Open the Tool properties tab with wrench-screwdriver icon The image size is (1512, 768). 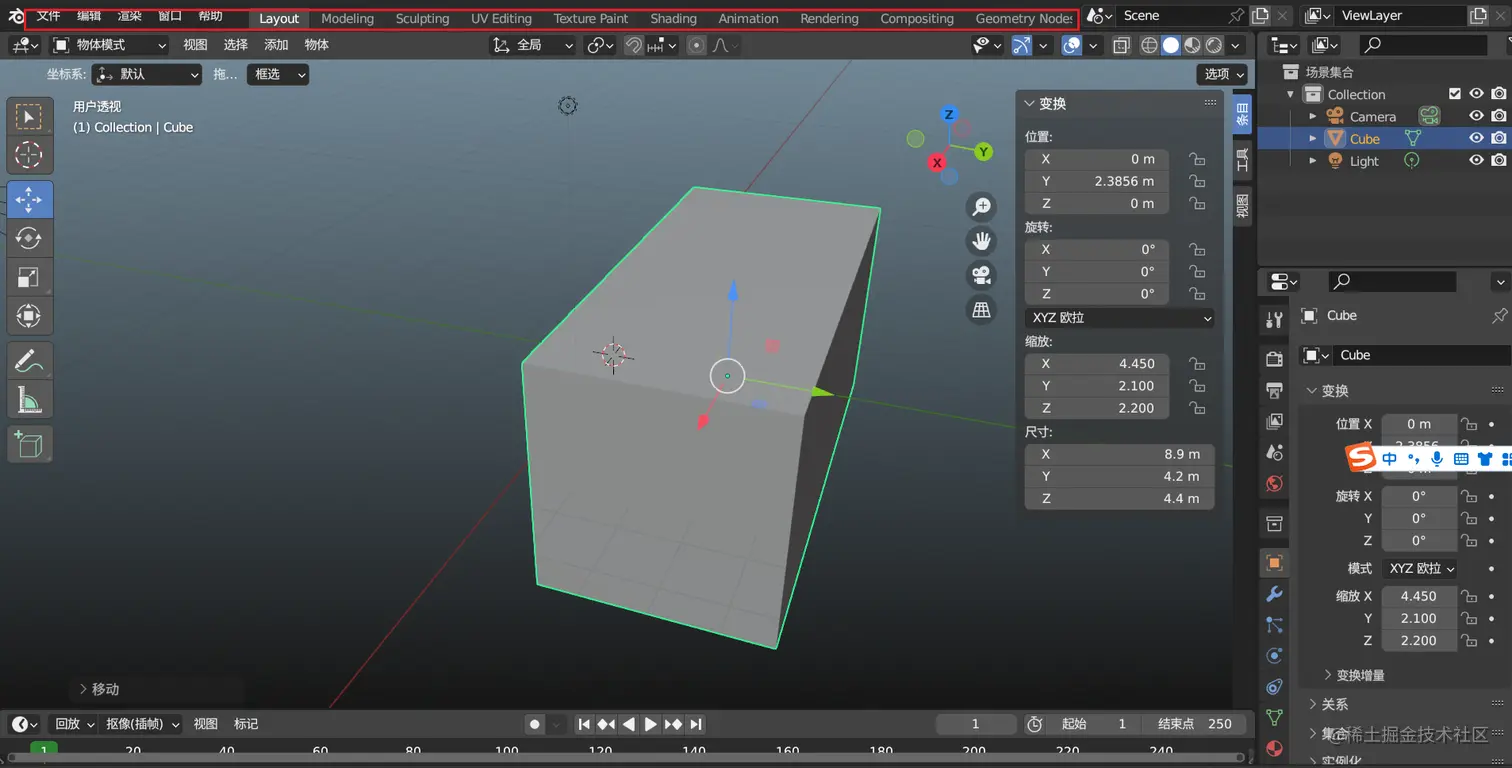[x=1274, y=320]
